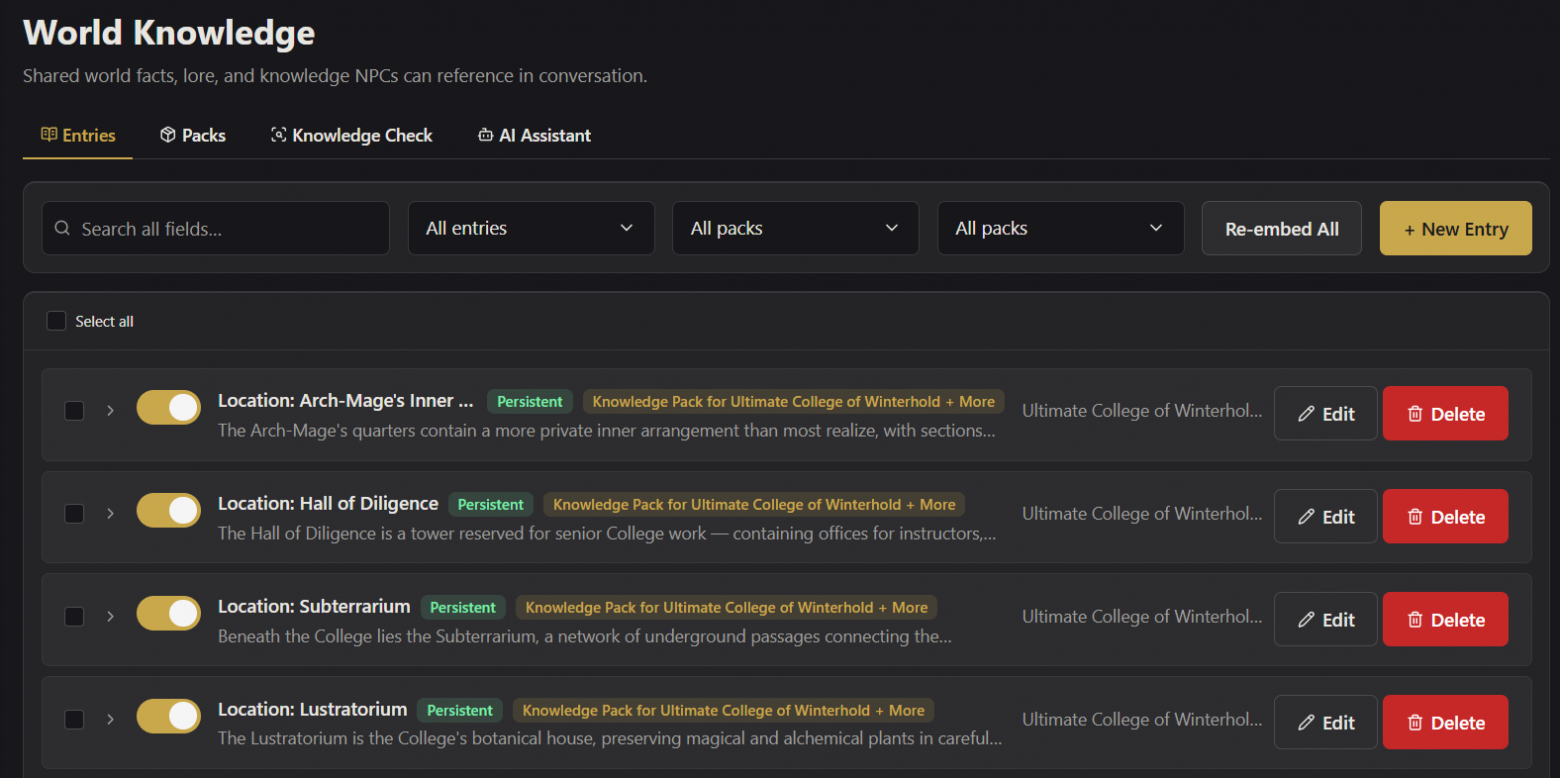Tick checkbox for Hall of Diligence entry
The height and width of the screenshot is (778, 1560).
point(74,514)
